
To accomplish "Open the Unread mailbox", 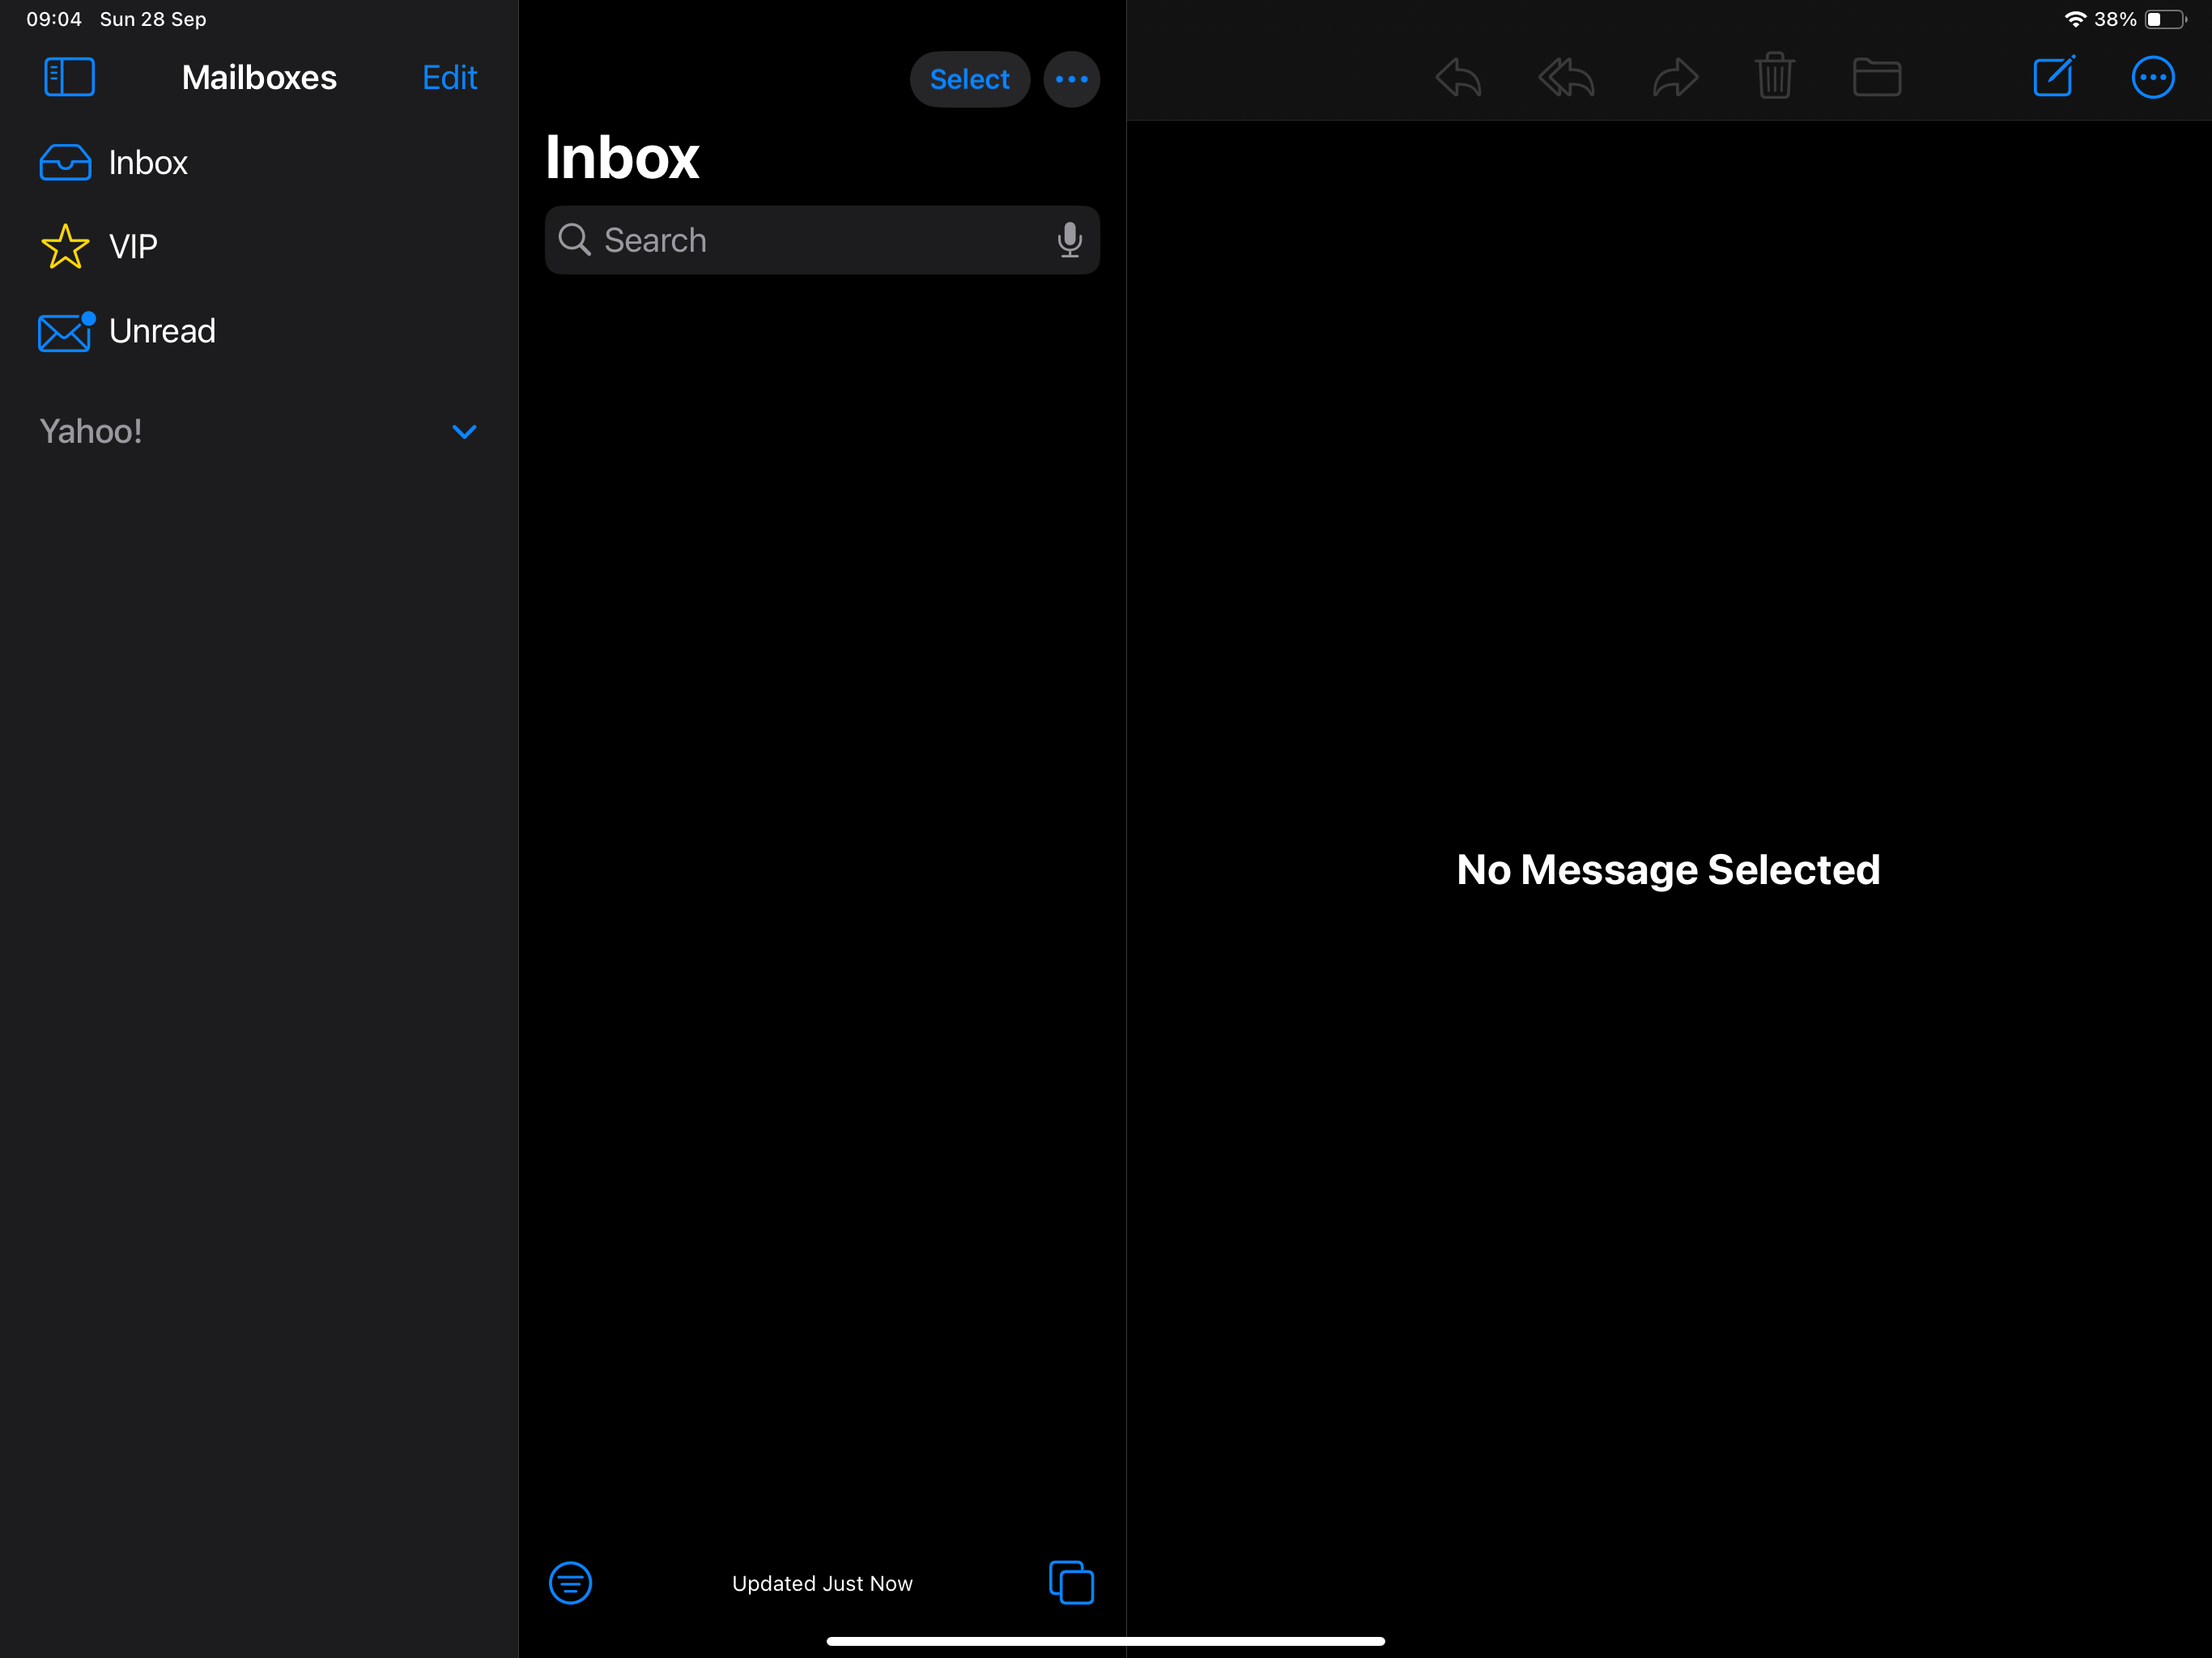I will [x=161, y=331].
